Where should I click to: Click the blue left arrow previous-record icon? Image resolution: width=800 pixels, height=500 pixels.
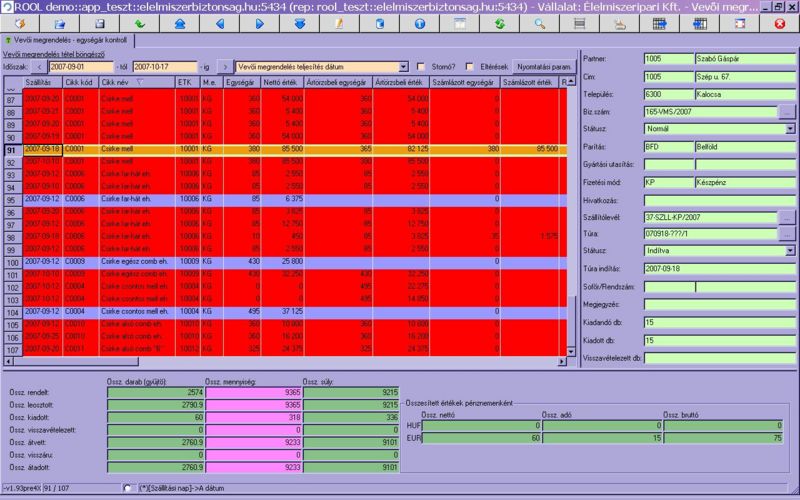[x=218, y=22]
